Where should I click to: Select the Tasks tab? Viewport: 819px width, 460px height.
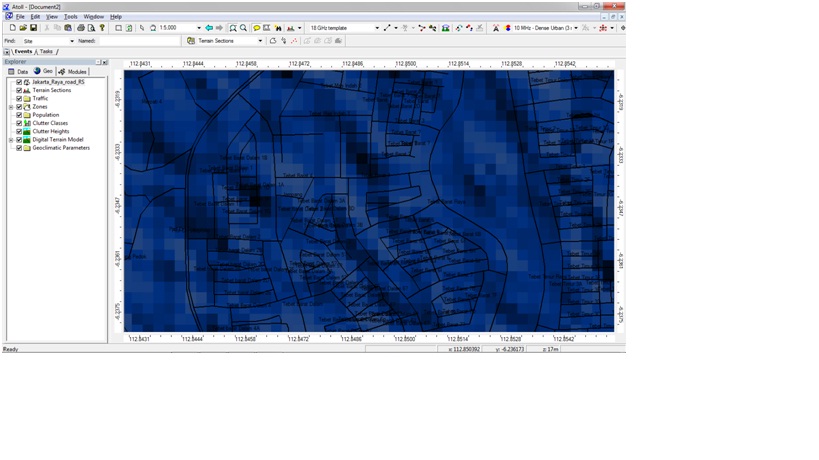46,52
